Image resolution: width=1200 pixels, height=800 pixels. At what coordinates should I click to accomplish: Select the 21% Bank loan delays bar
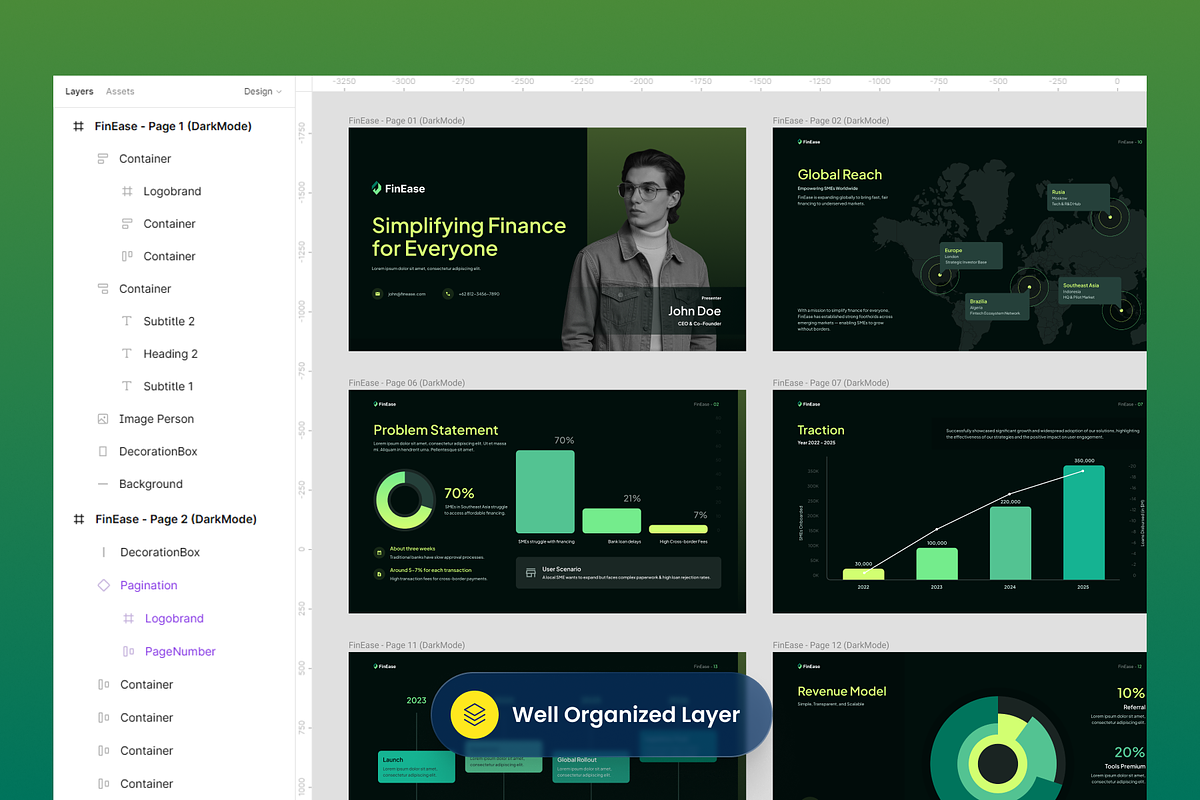click(x=611, y=520)
